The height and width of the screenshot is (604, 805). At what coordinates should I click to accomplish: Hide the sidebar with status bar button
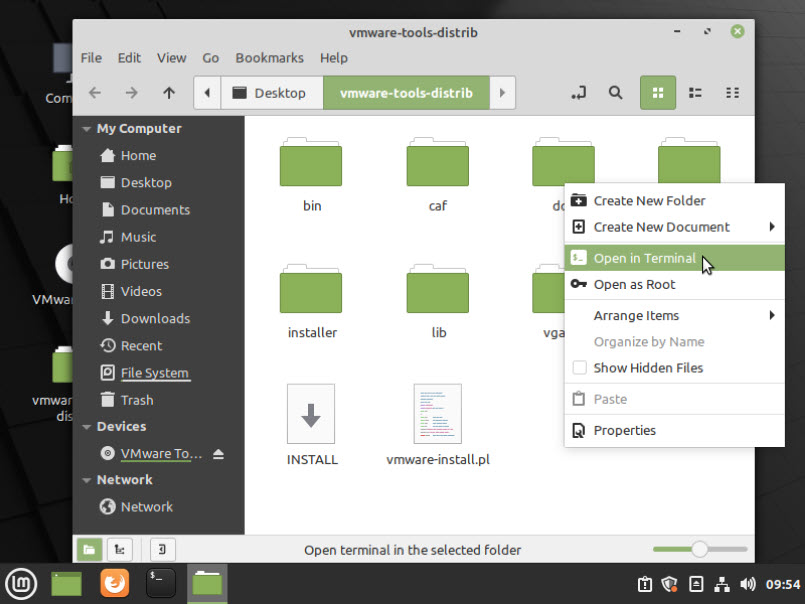[x=162, y=550]
